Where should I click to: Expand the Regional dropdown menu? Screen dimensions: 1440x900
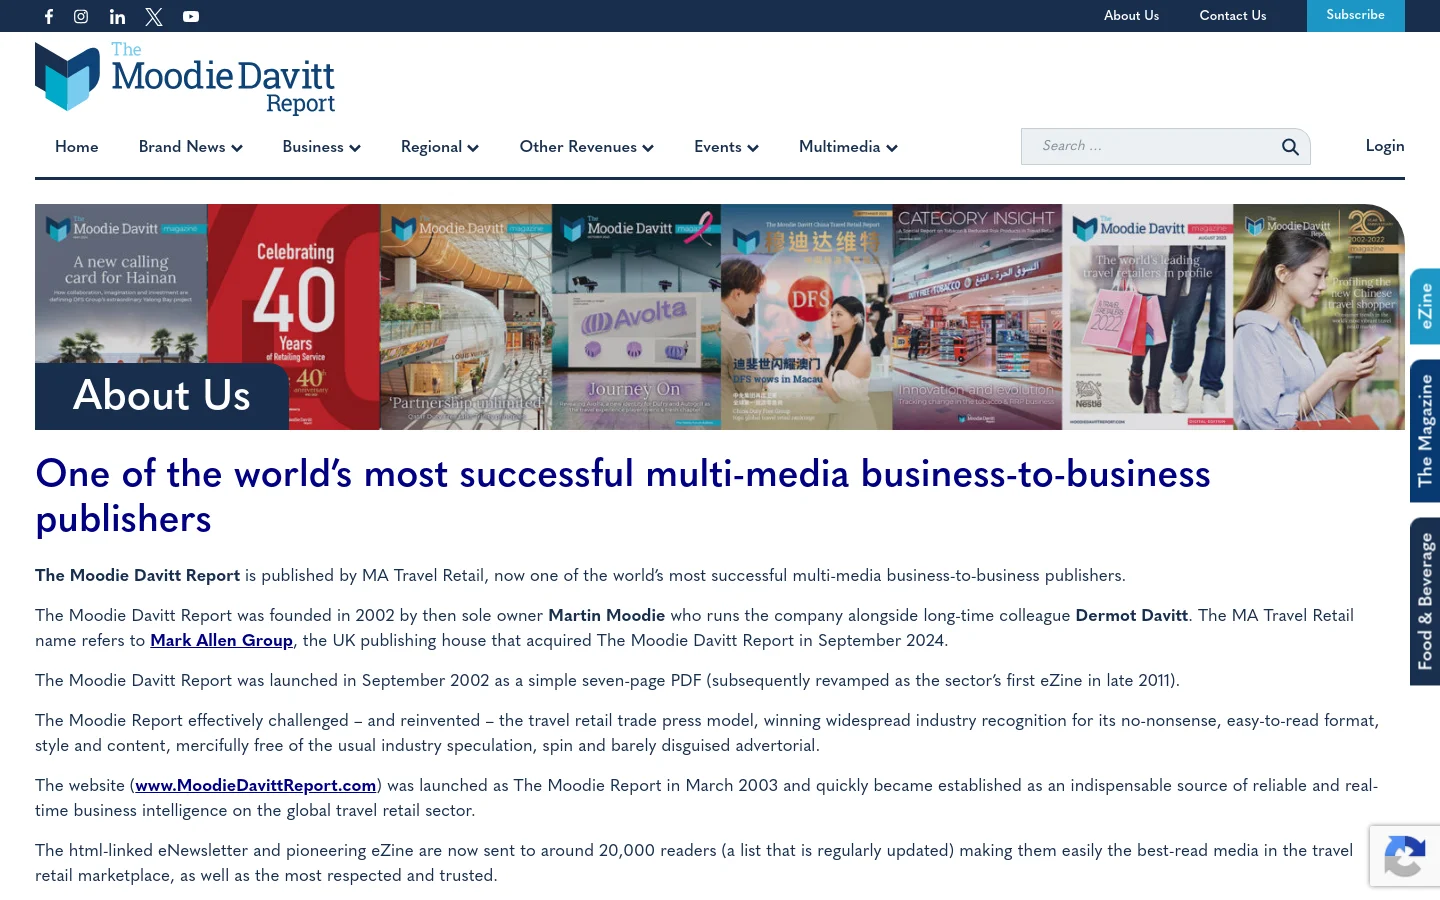[440, 147]
